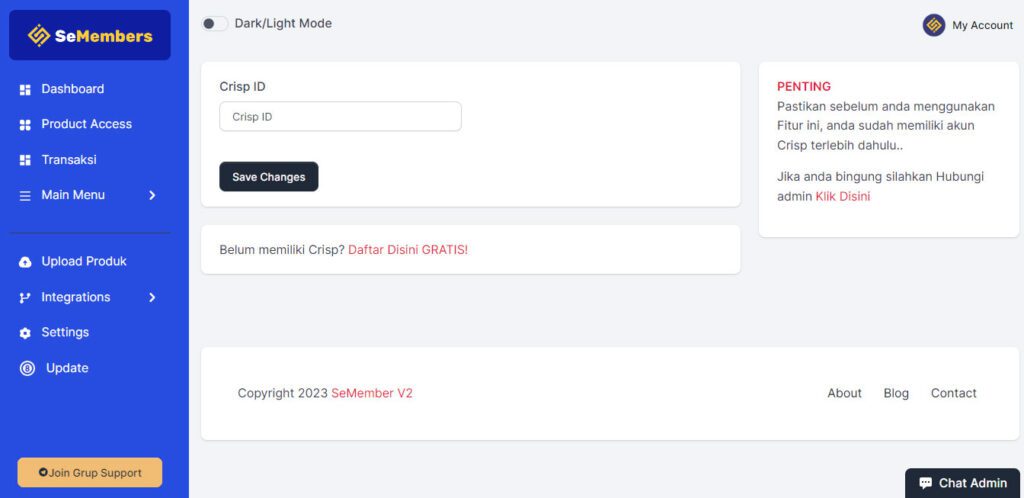Open the Transaksi menu item
The width and height of the screenshot is (1024, 498).
[x=69, y=160]
